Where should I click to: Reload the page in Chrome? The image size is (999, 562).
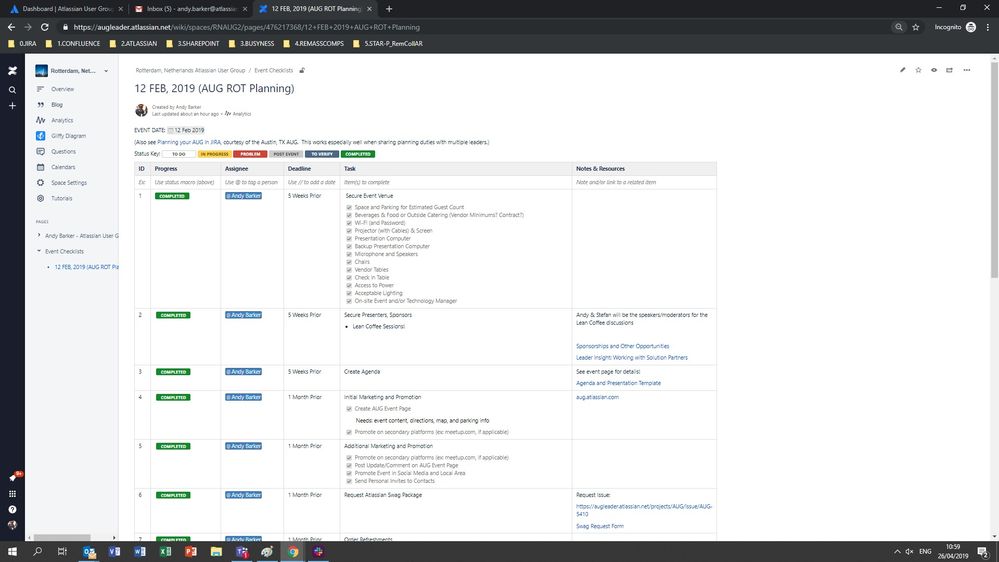point(45,27)
